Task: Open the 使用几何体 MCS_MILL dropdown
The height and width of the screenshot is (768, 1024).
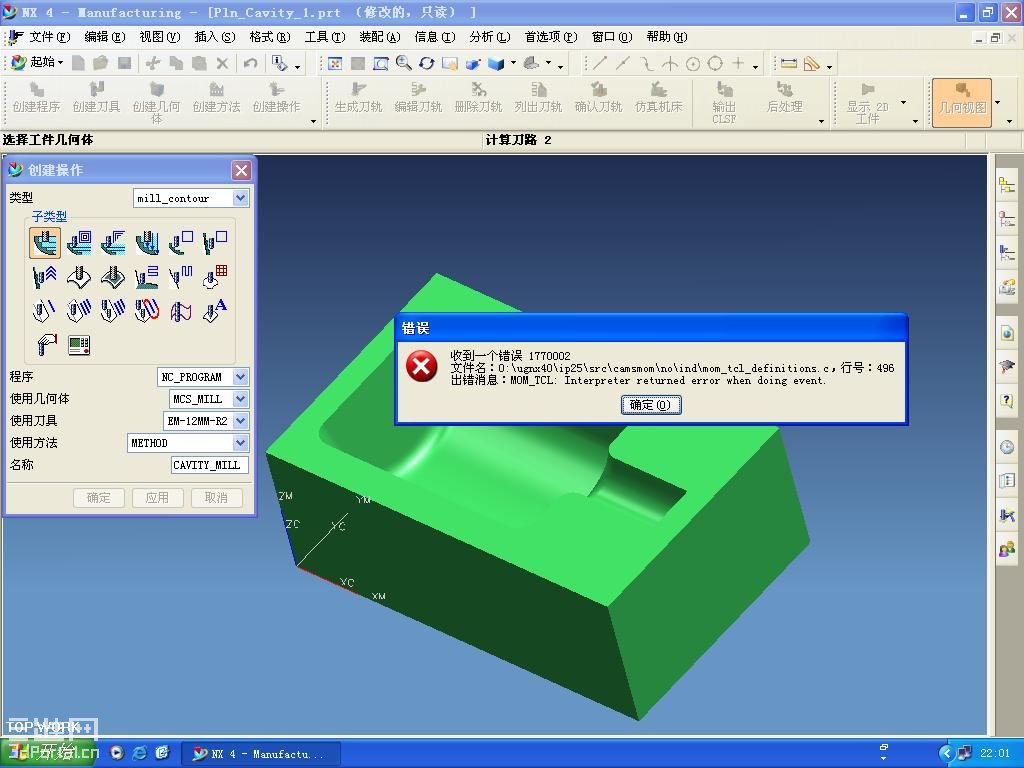Action: (x=240, y=399)
